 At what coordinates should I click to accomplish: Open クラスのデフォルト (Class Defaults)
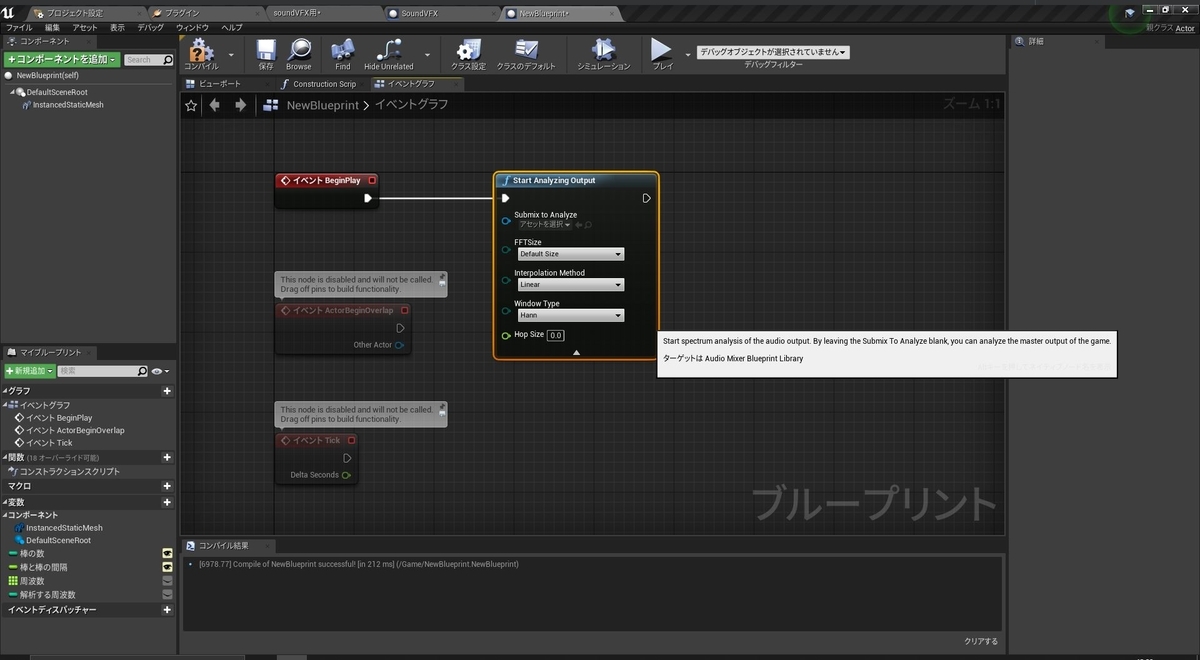[x=526, y=53]
